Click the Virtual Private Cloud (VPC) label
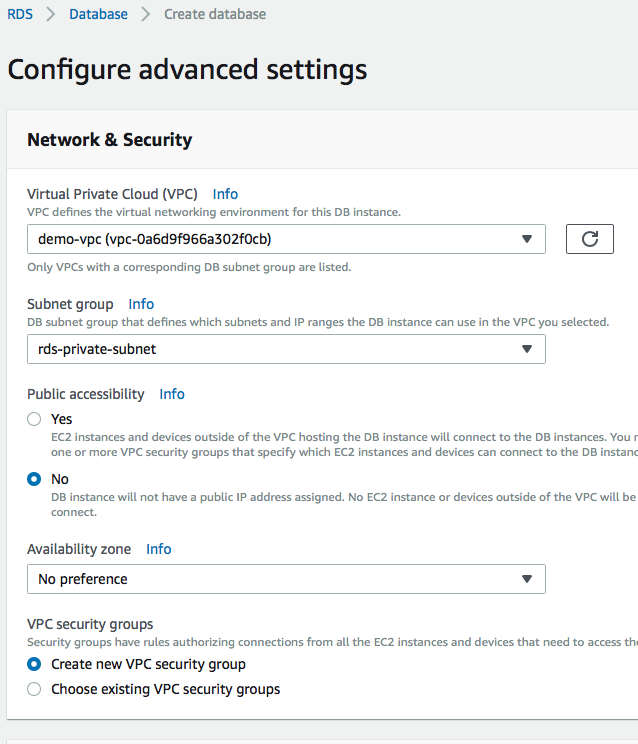 click(x=112, y=194)
